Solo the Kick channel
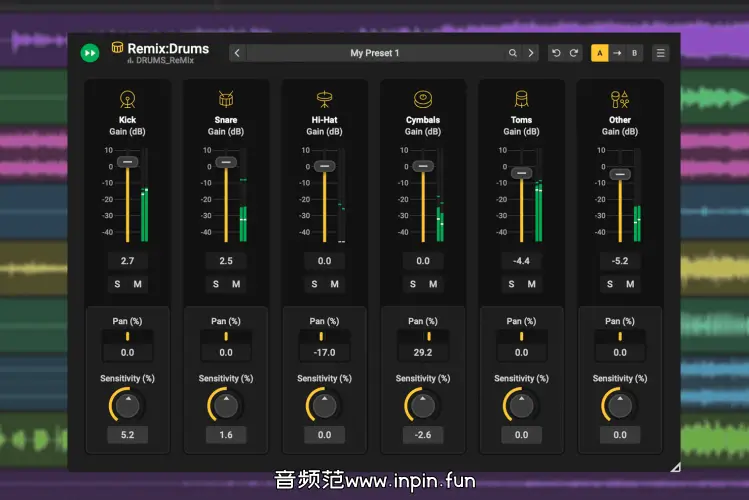This screenshot has height=500, width=749. [118, 284]
